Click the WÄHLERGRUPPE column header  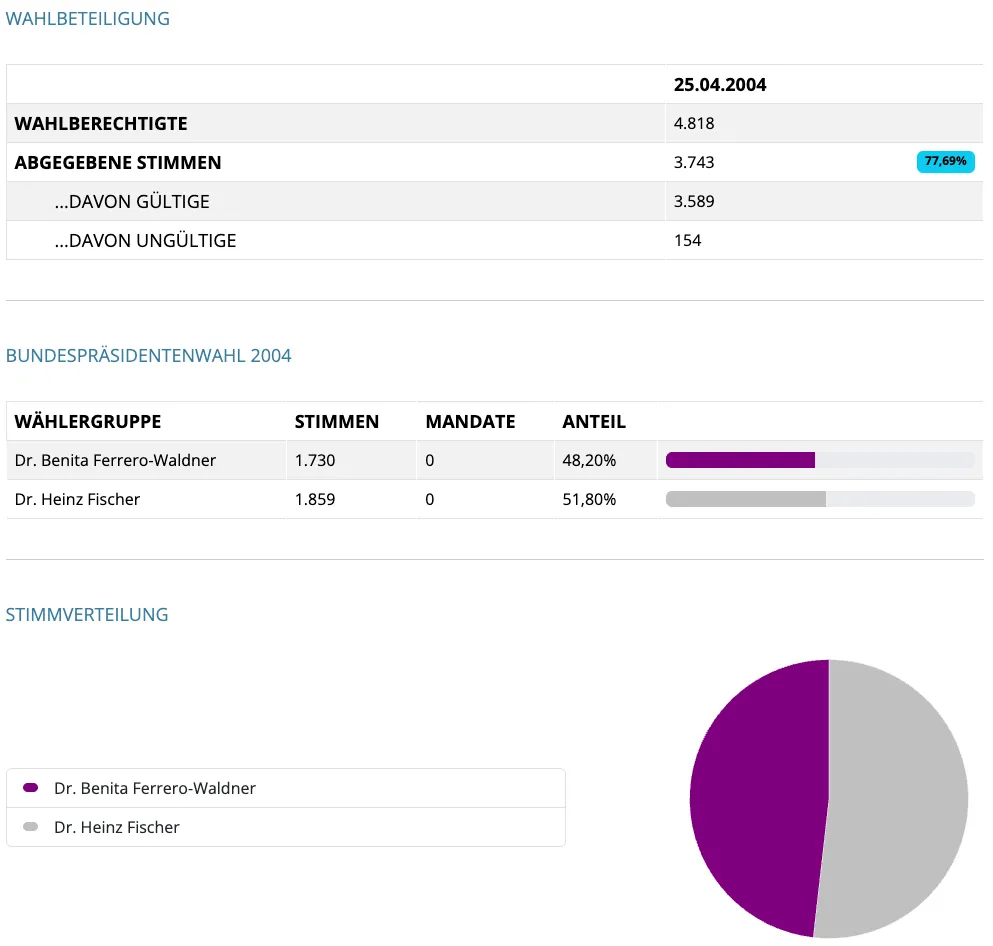pyautogui.click(x=88, y=422)
